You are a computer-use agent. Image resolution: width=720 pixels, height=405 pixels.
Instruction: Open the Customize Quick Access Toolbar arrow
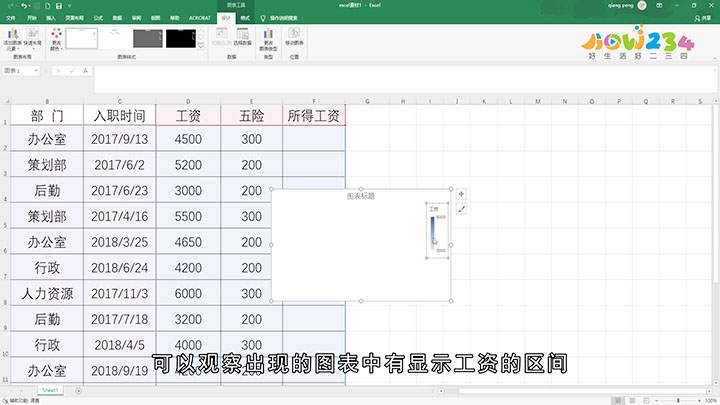click(69, 6)
